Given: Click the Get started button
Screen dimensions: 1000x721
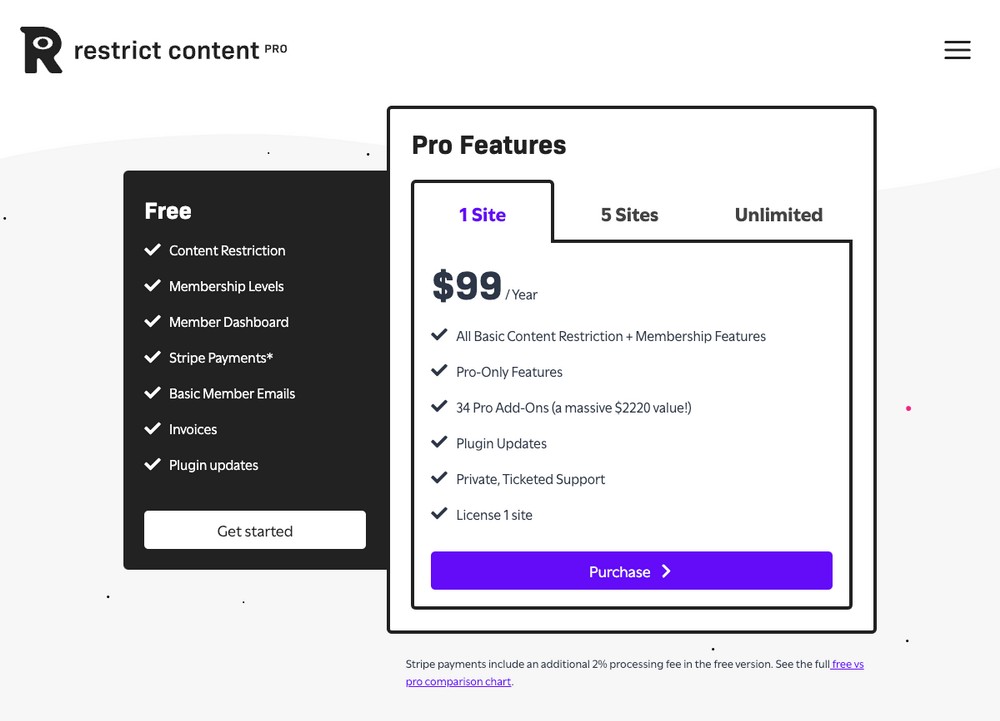Looking at the screenshot, I should (255, 530).
